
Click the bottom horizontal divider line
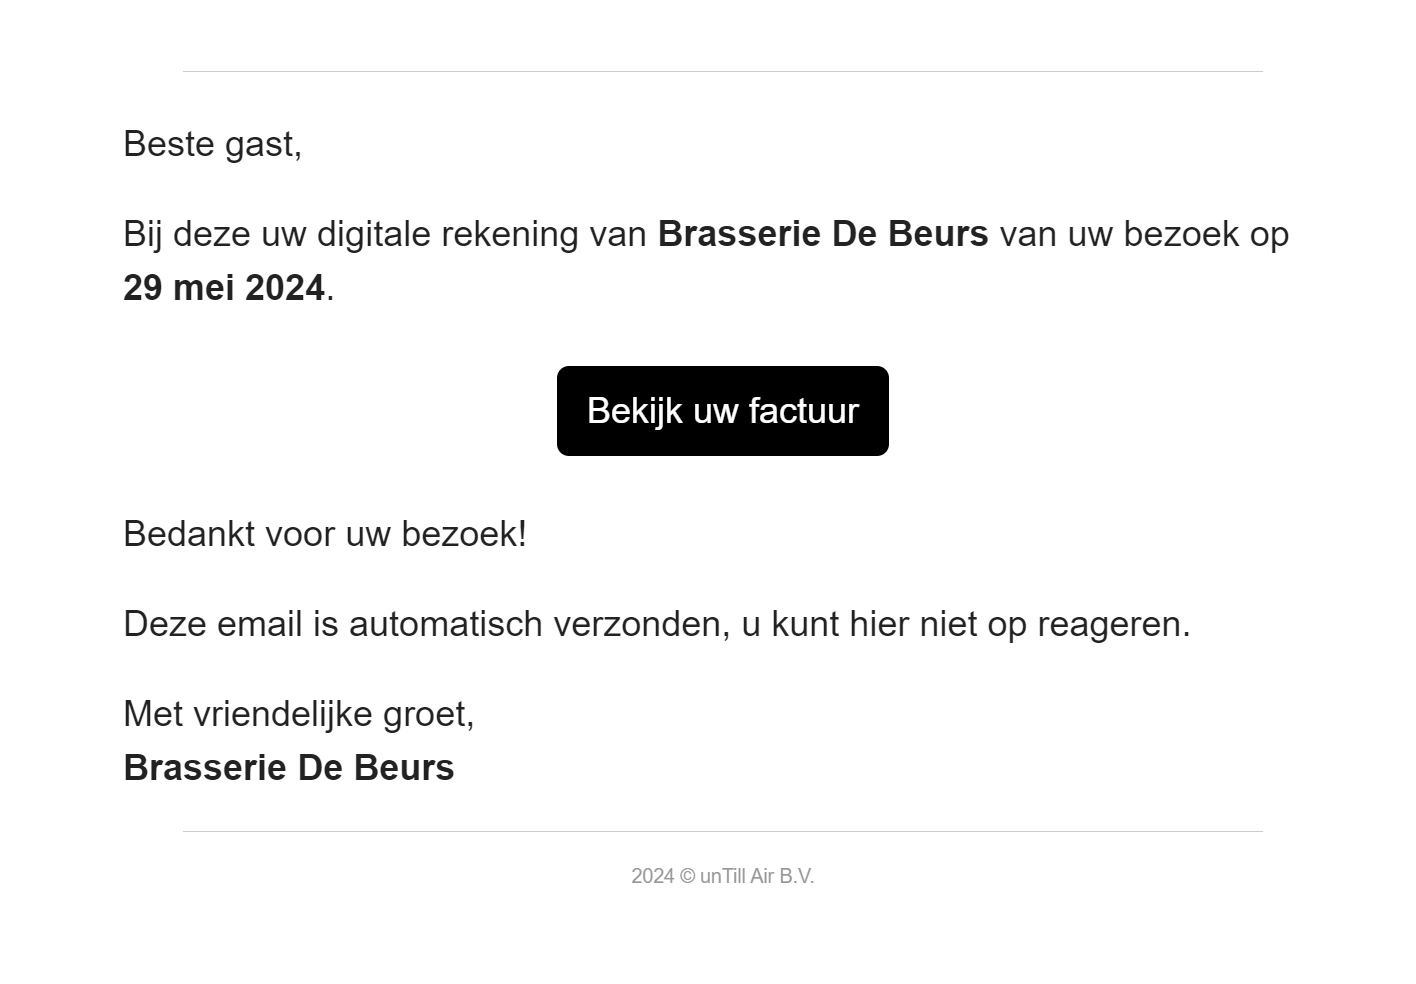point(722,831)
